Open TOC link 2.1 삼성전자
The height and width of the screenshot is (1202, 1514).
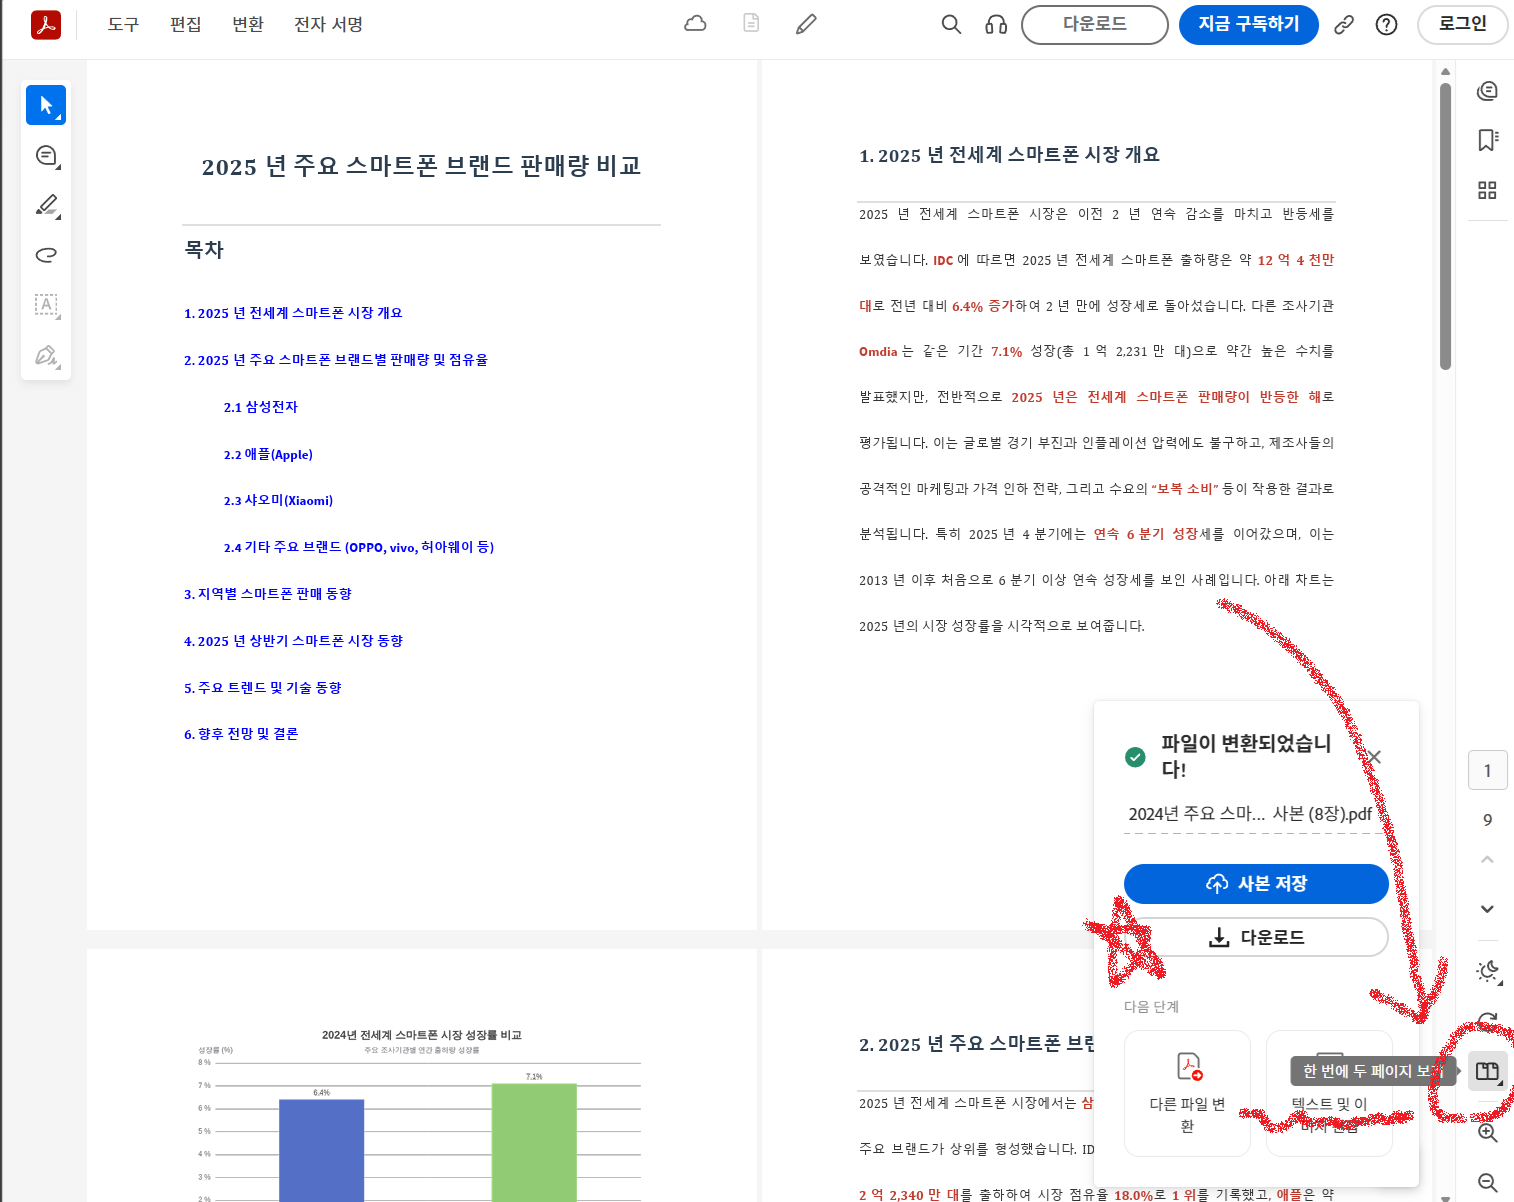(x=261, y=407)
